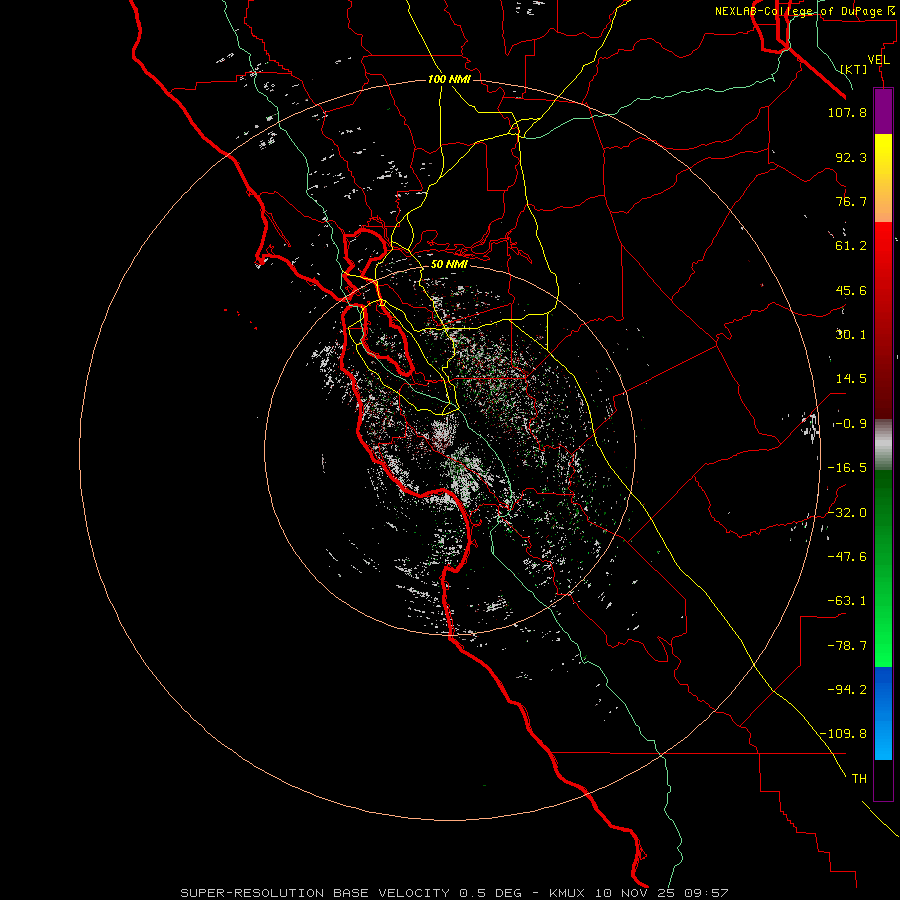Click the -16.5 legend value

(847, 468)
